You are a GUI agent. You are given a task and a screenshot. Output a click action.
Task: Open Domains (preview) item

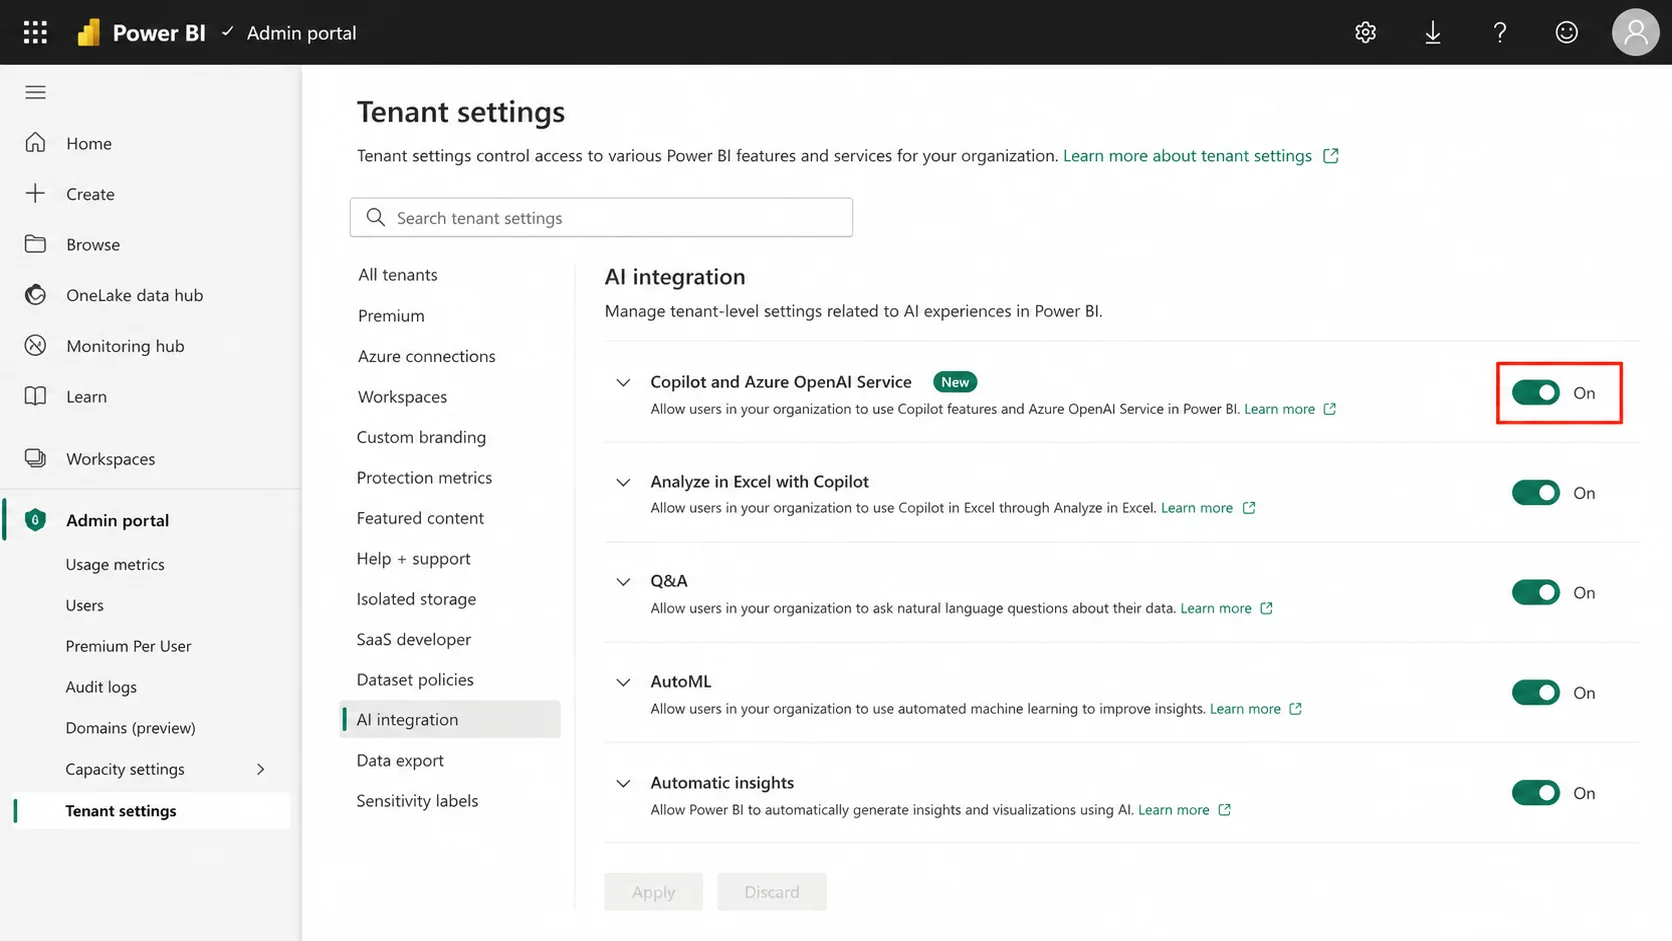pos(130,728)
